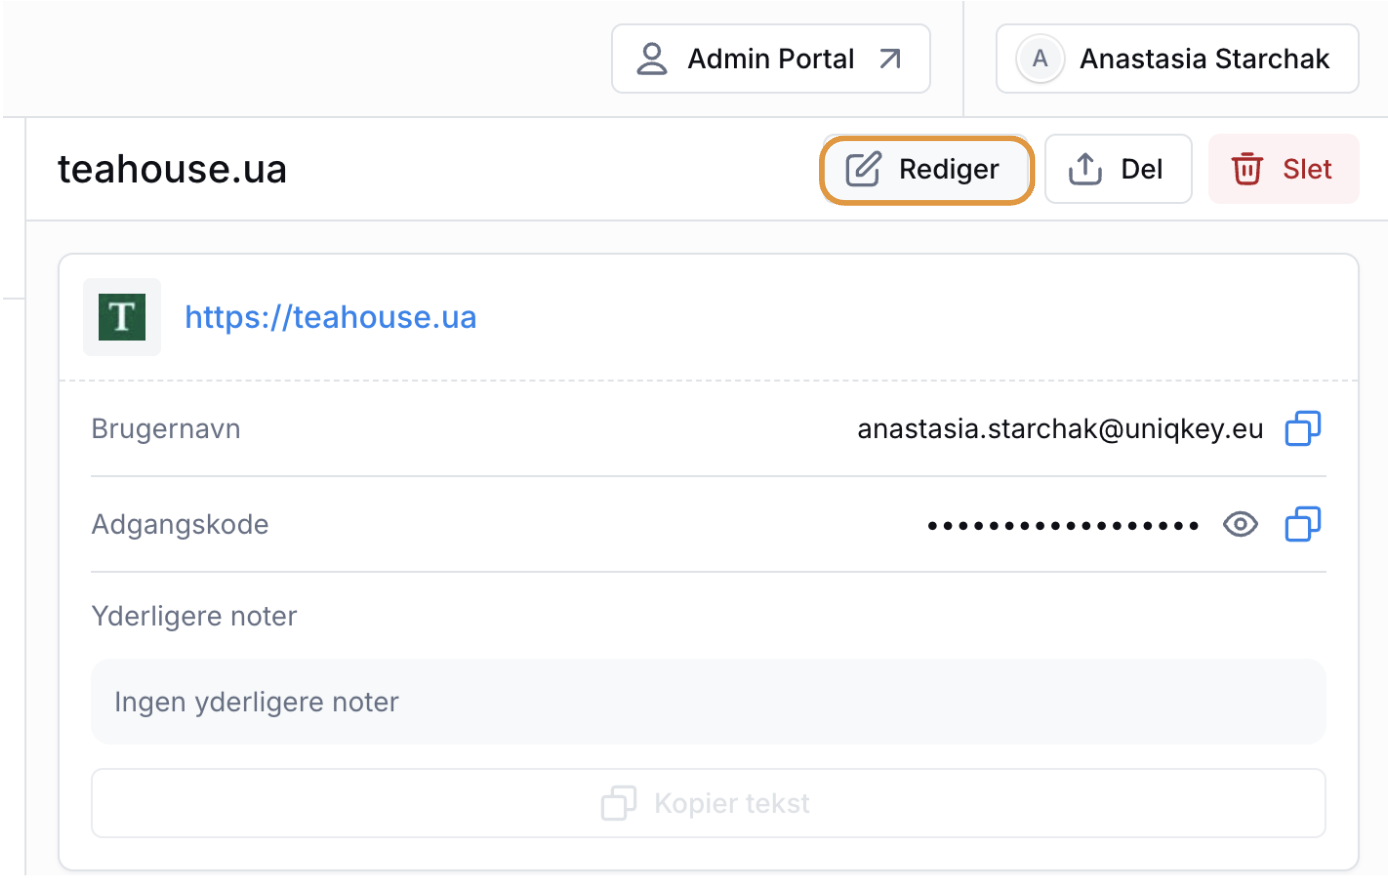The width and height of the screenshot is (1388, 880).
Task: Click the Ingen yderligere noter field
Action: (708, 701)
